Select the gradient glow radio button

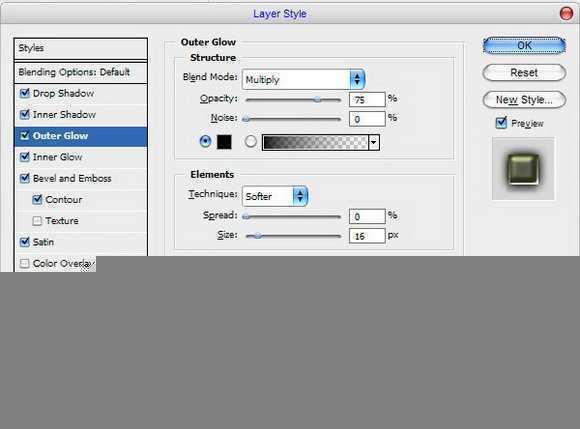click(x=250, y=142)
